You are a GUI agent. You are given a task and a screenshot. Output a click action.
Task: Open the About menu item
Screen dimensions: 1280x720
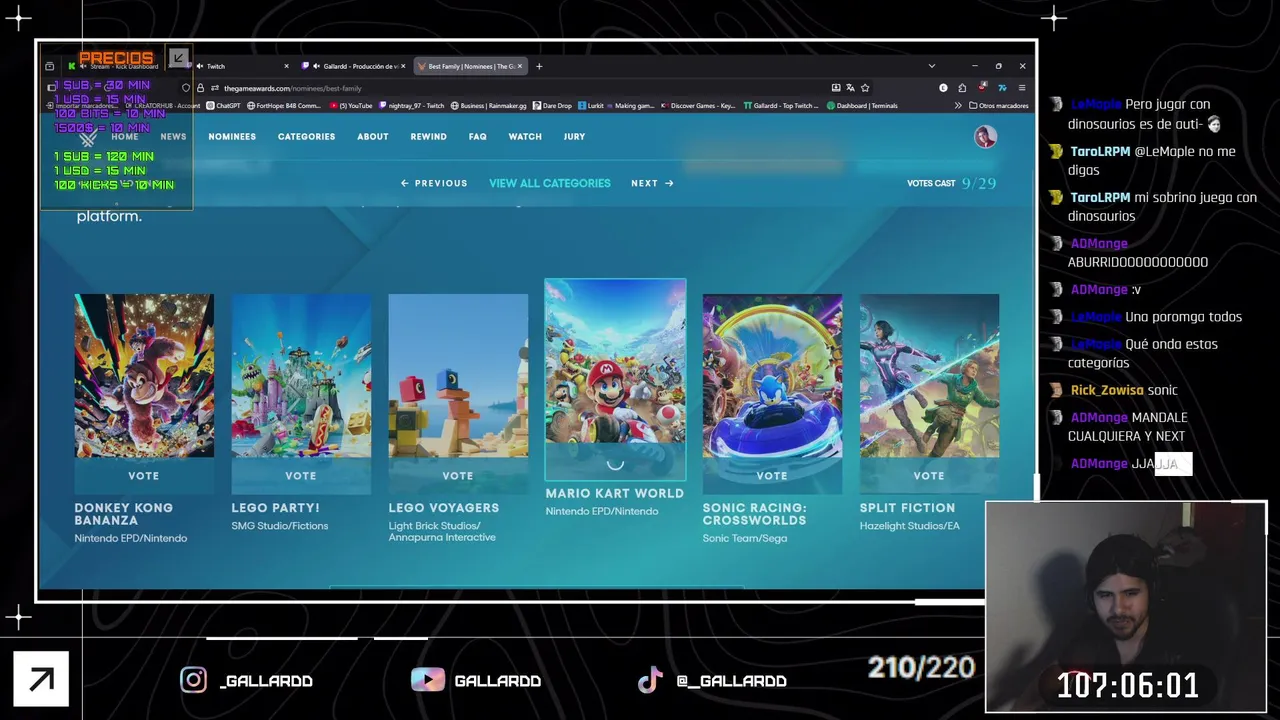point(373,137)
